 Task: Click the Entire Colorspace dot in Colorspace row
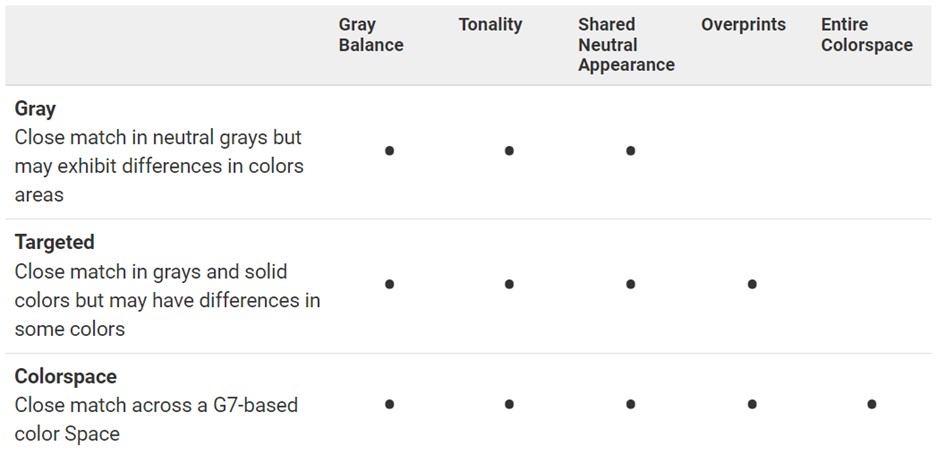click(872, 404)
